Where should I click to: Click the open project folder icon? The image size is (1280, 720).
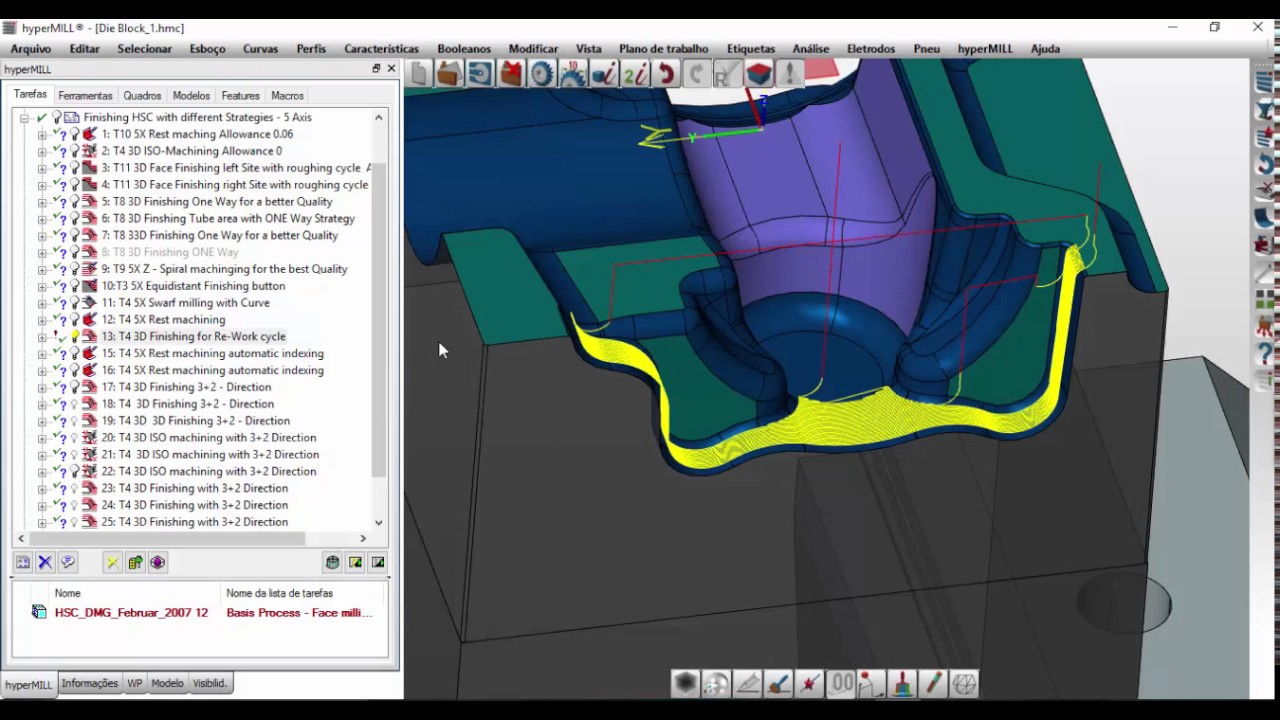coord(449,73)
